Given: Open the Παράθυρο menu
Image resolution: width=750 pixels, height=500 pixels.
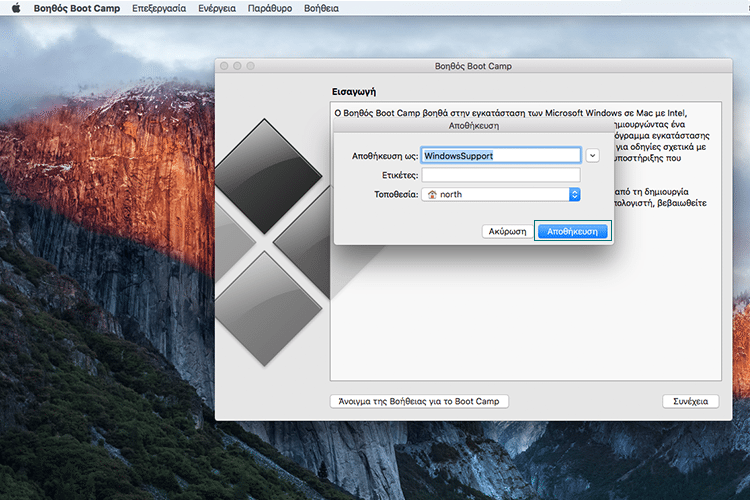Looking at the screenshot, I should [x=270, y=8].
